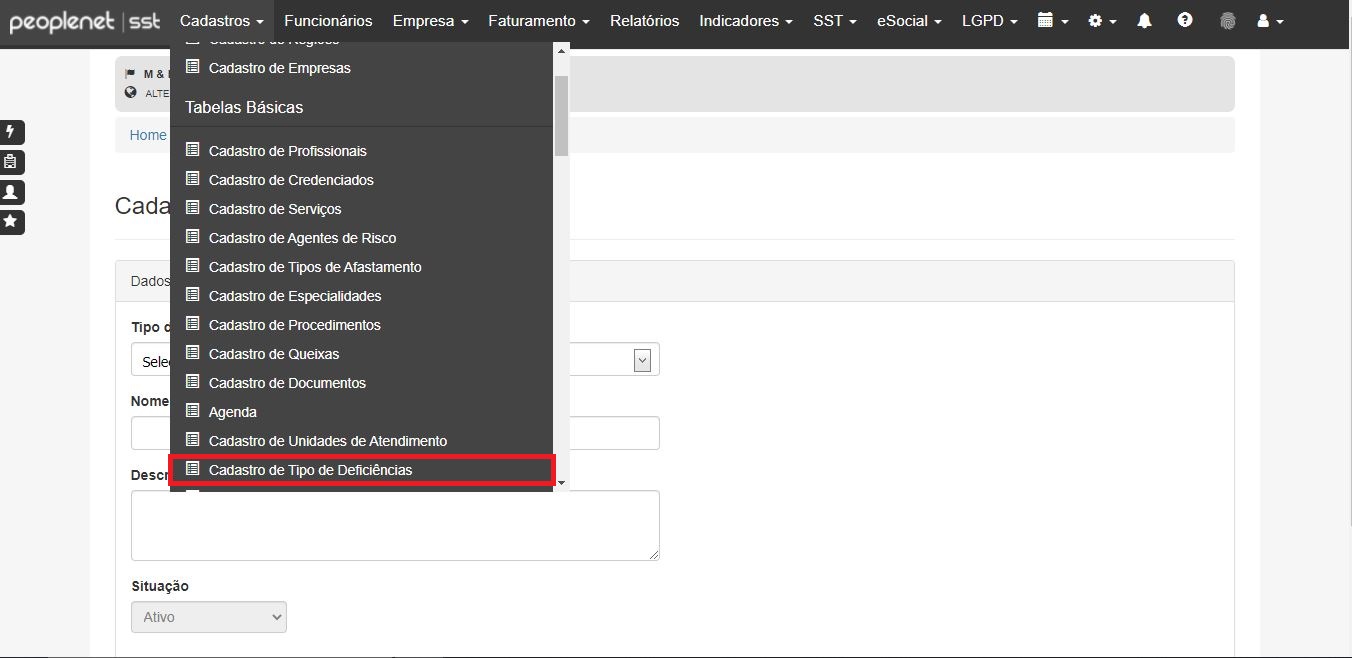The height and width of the screenshot is (658, 1352).
Task: Open Relatórios in navbar
Action: pyautogui.click(x=644, y=20)
